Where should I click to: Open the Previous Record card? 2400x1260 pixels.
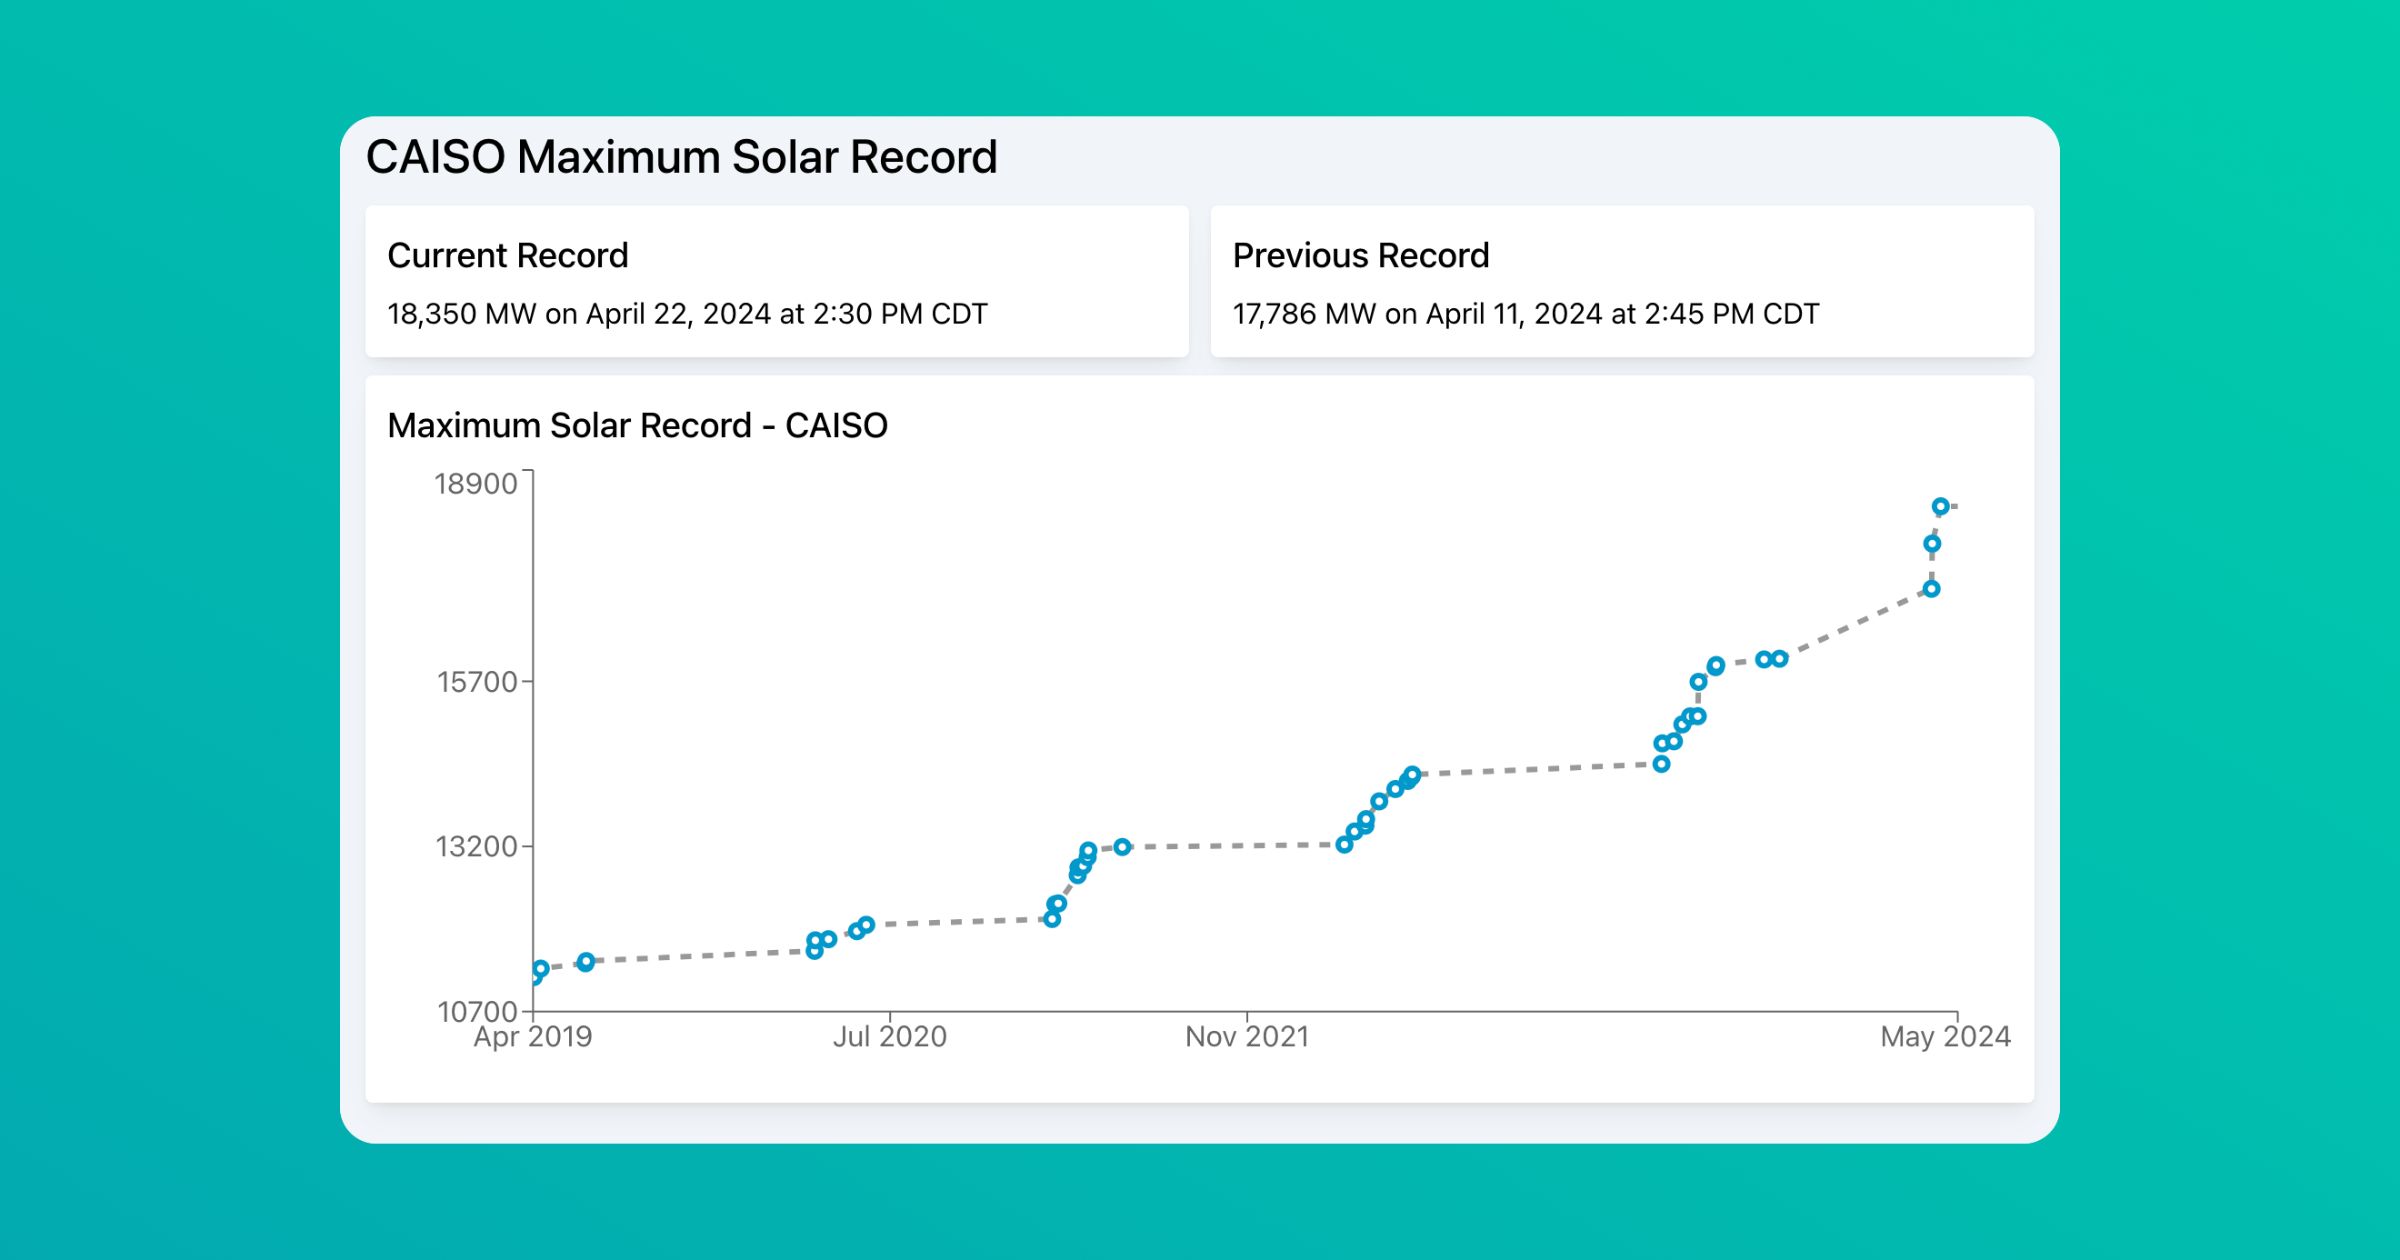1622,283
